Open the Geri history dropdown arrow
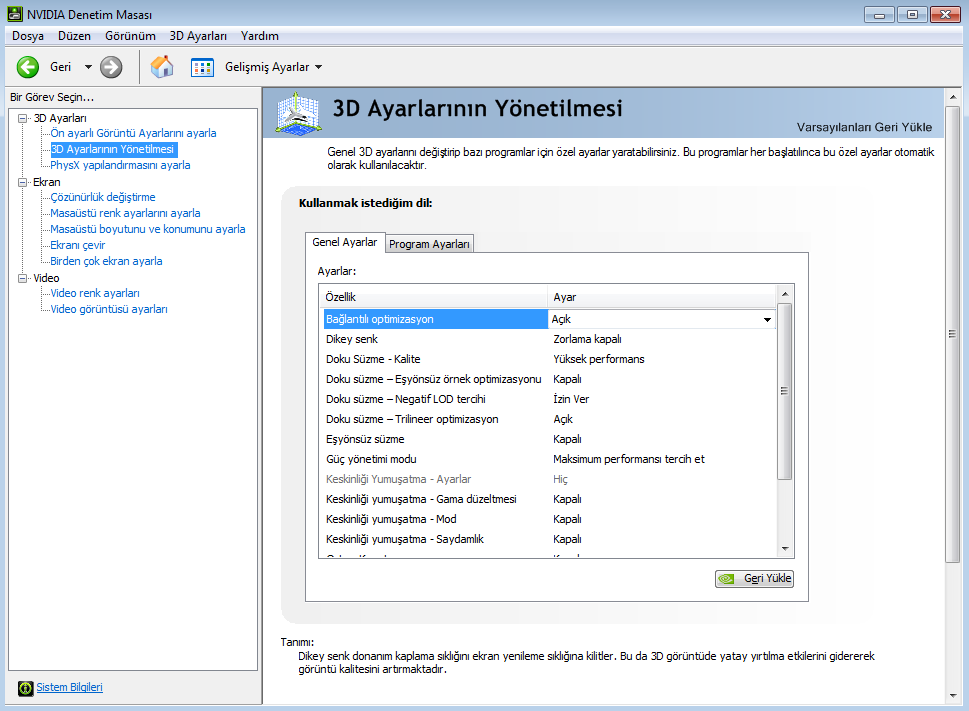 (88, 67)
